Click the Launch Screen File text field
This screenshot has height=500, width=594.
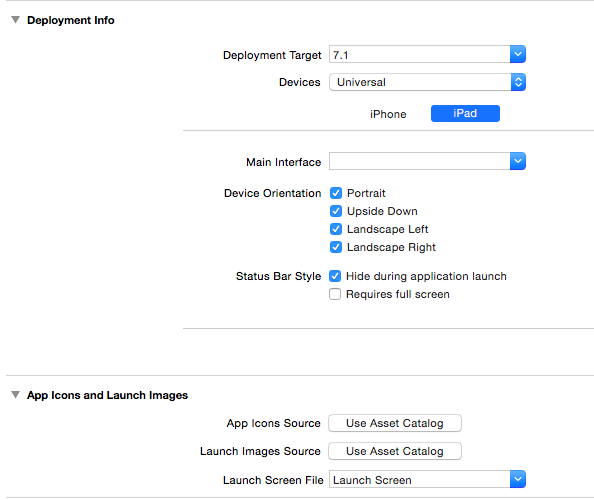pyautogui.click(x=419, y=480)
